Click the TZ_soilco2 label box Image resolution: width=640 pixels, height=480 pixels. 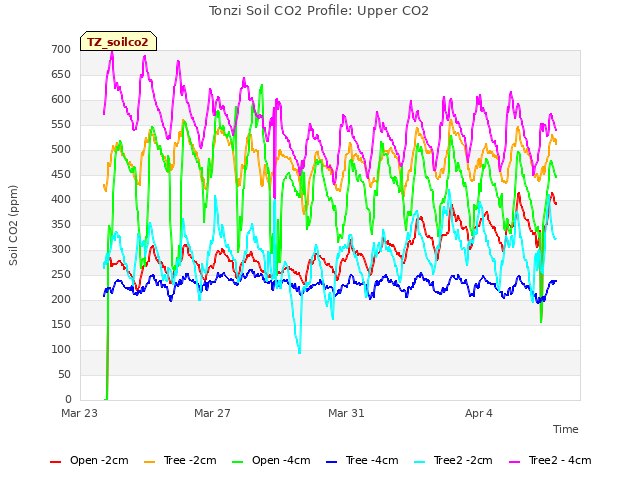point(118,41)
